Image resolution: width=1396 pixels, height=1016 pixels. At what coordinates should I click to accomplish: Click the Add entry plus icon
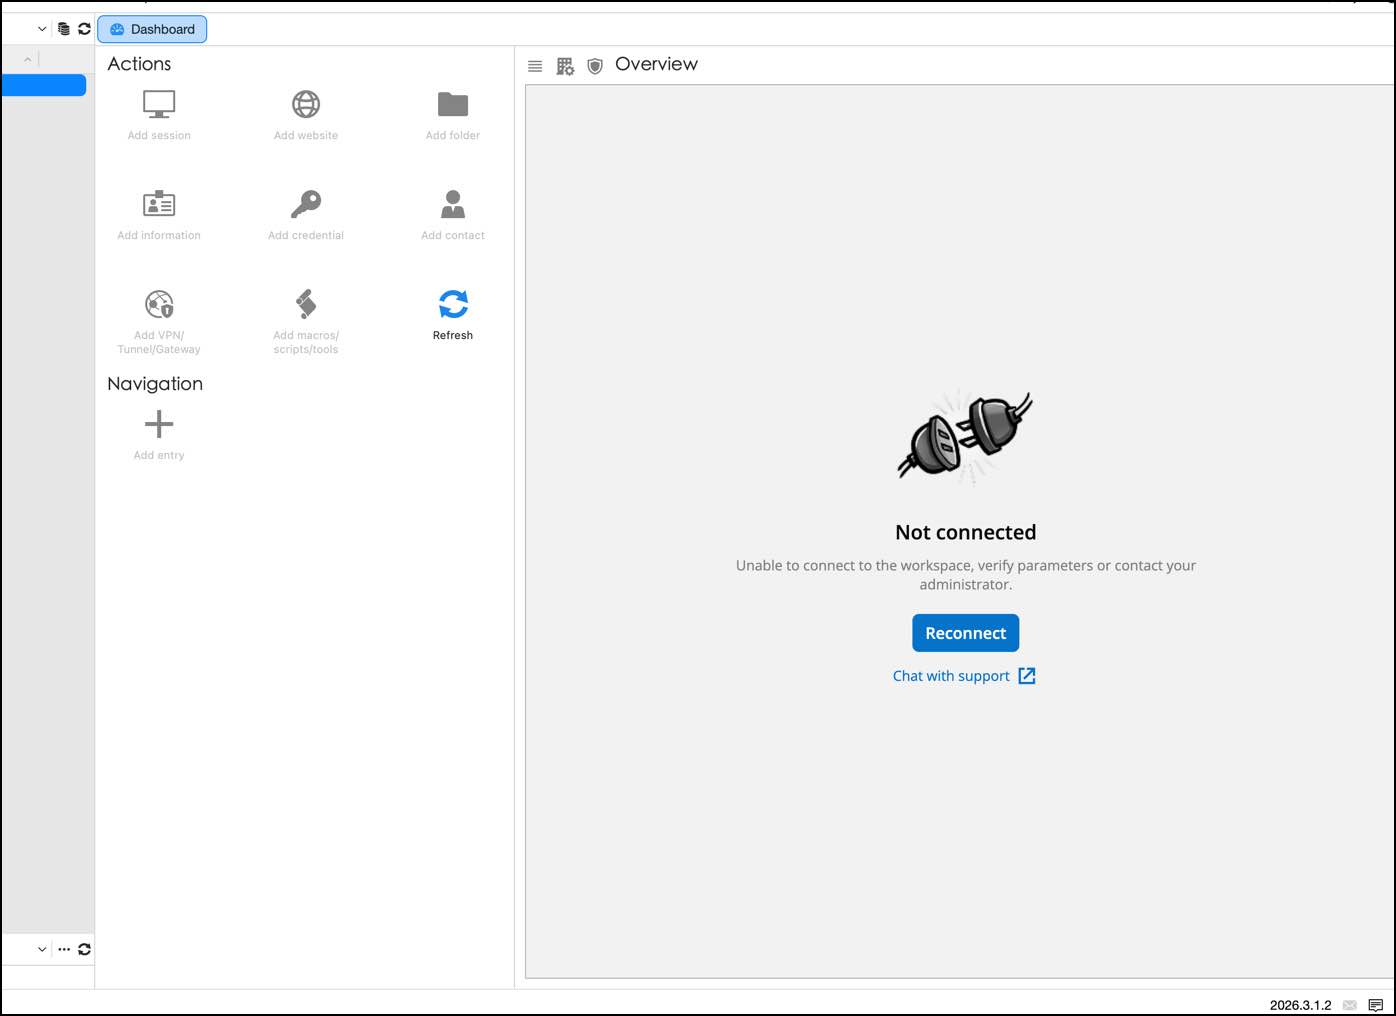(159, 424)
